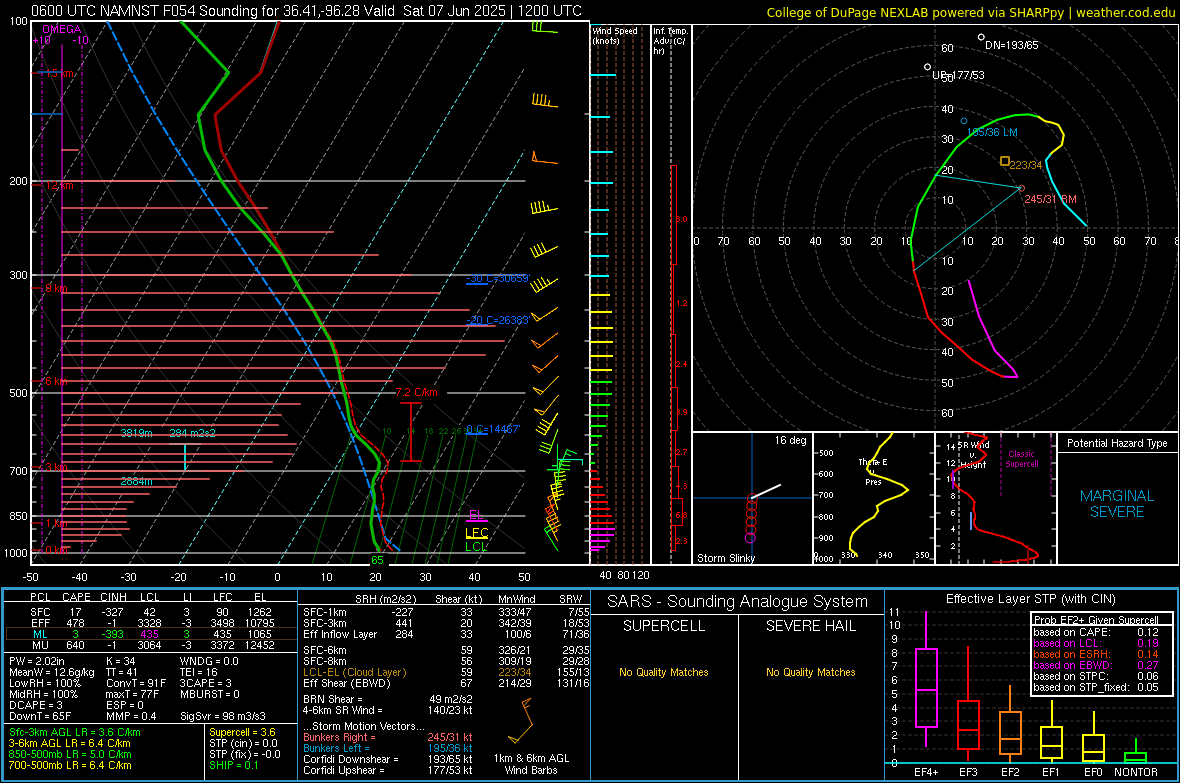The height and width of the screenshot is (783, 1180).
Task: Click the OMEGA label on the skew-T
Action: point(62,29)
